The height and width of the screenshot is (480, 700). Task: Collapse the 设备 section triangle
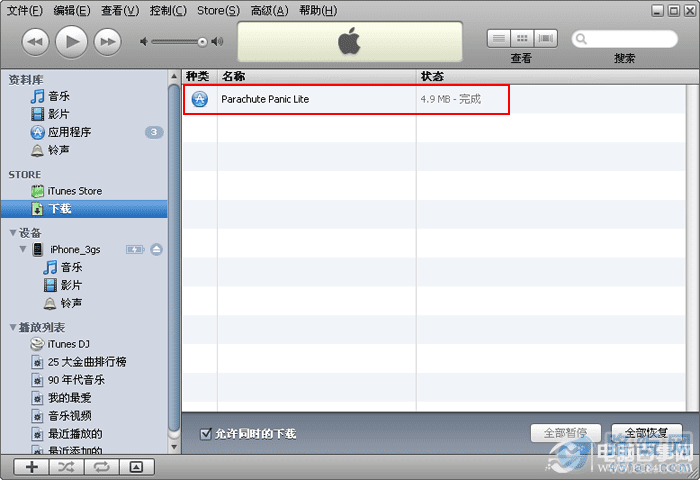[x=13, y=233]
